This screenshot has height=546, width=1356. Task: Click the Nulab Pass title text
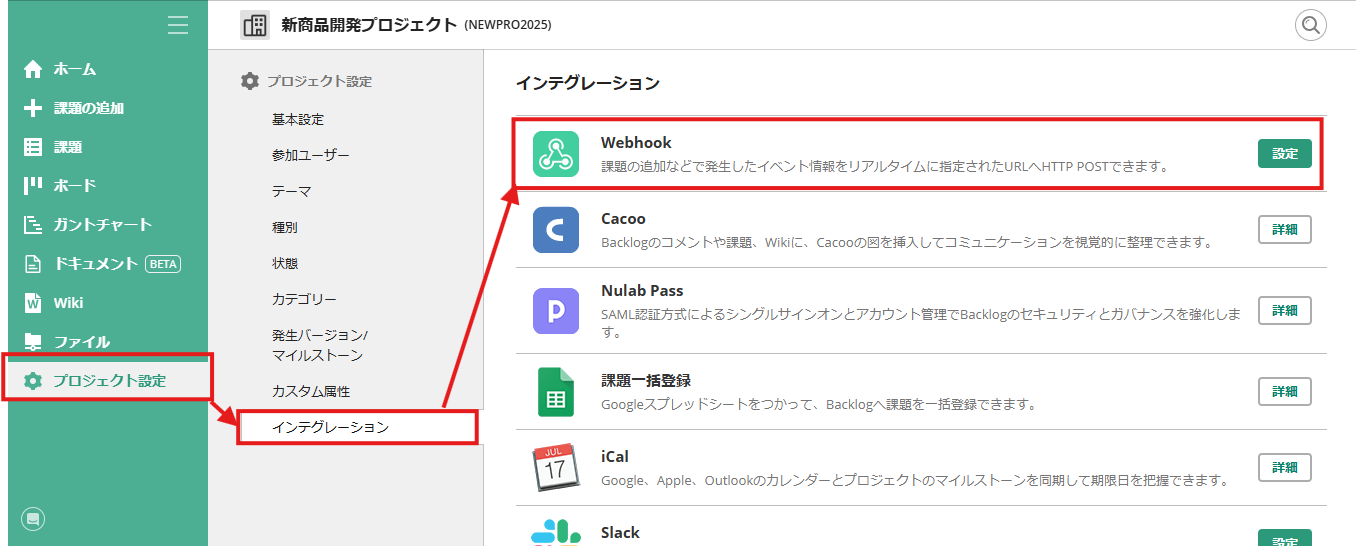642,291
